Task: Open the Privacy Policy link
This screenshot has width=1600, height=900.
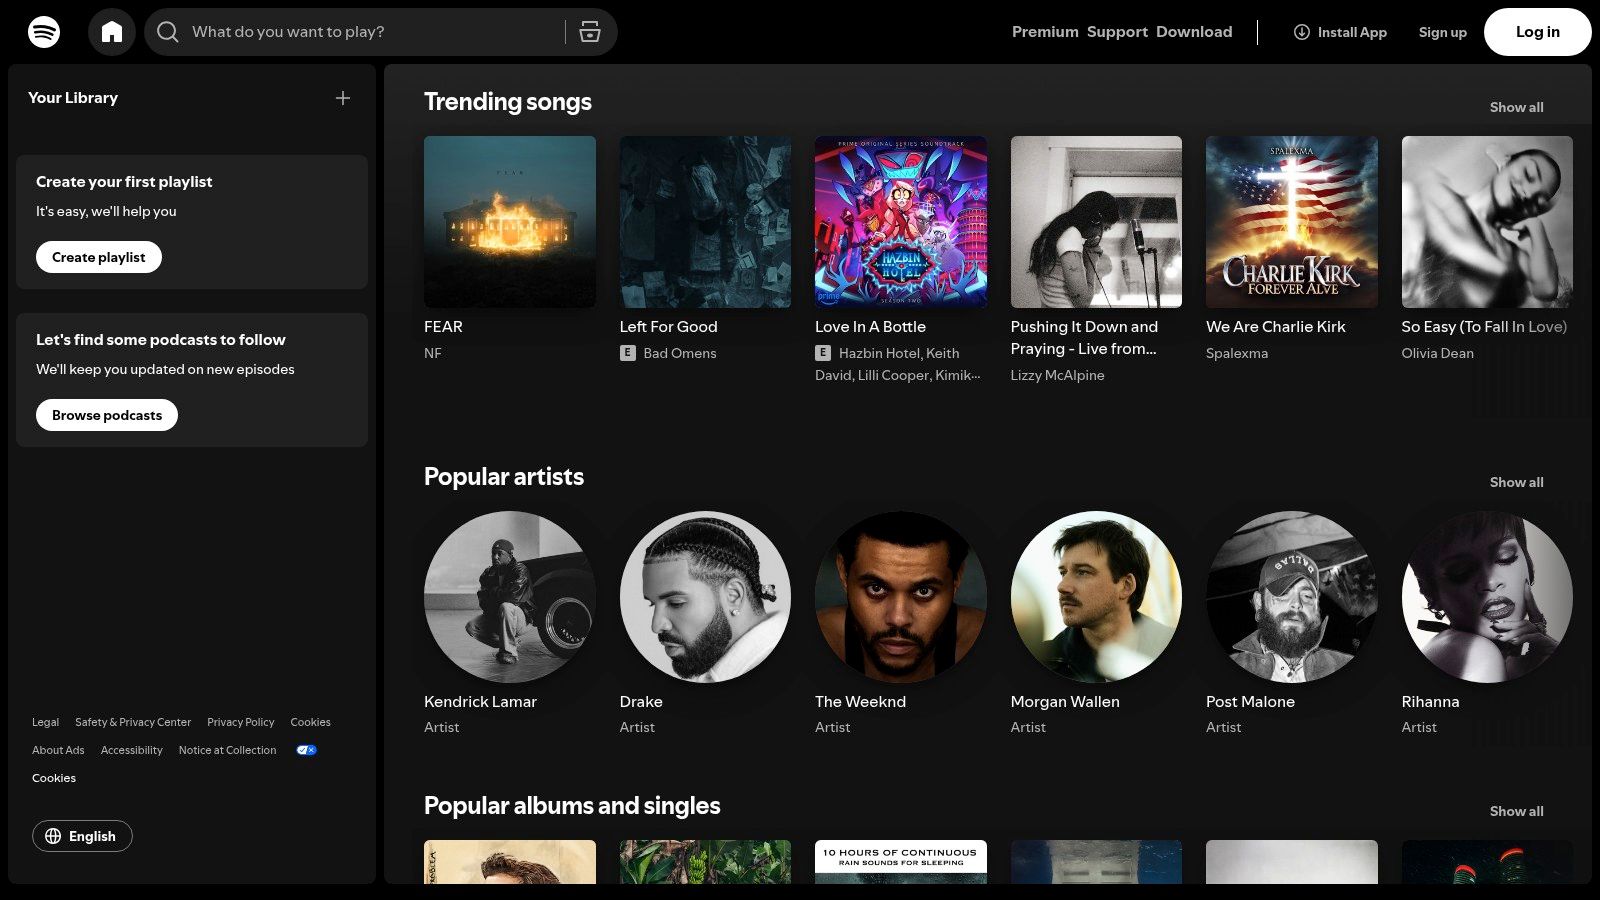Action: pyautogui.click(x=240, y=722)
